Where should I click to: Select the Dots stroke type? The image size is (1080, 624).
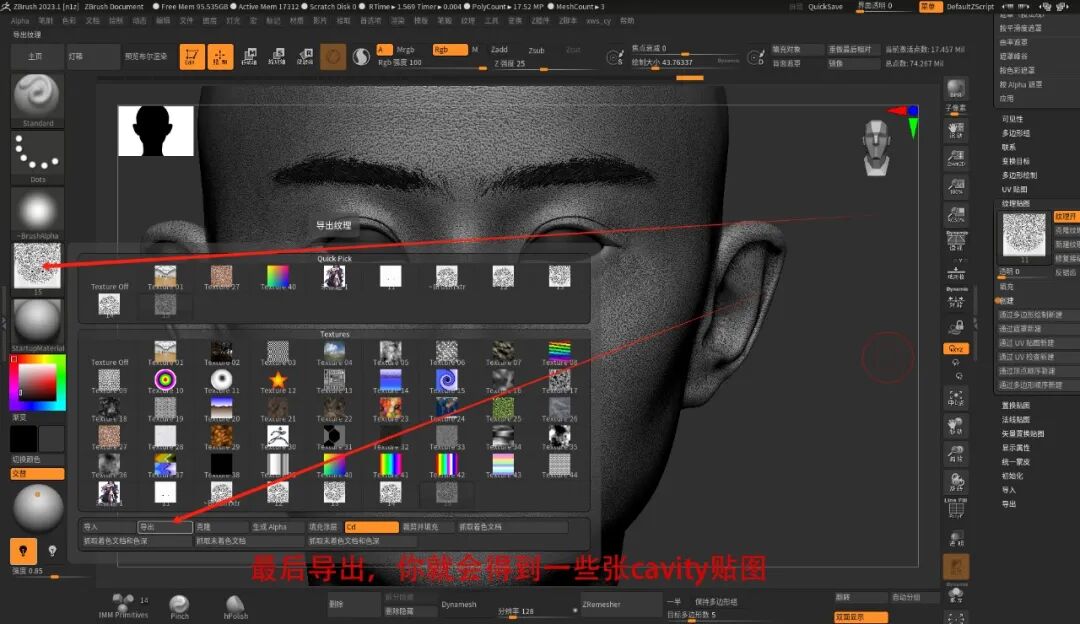pos(37,155)
